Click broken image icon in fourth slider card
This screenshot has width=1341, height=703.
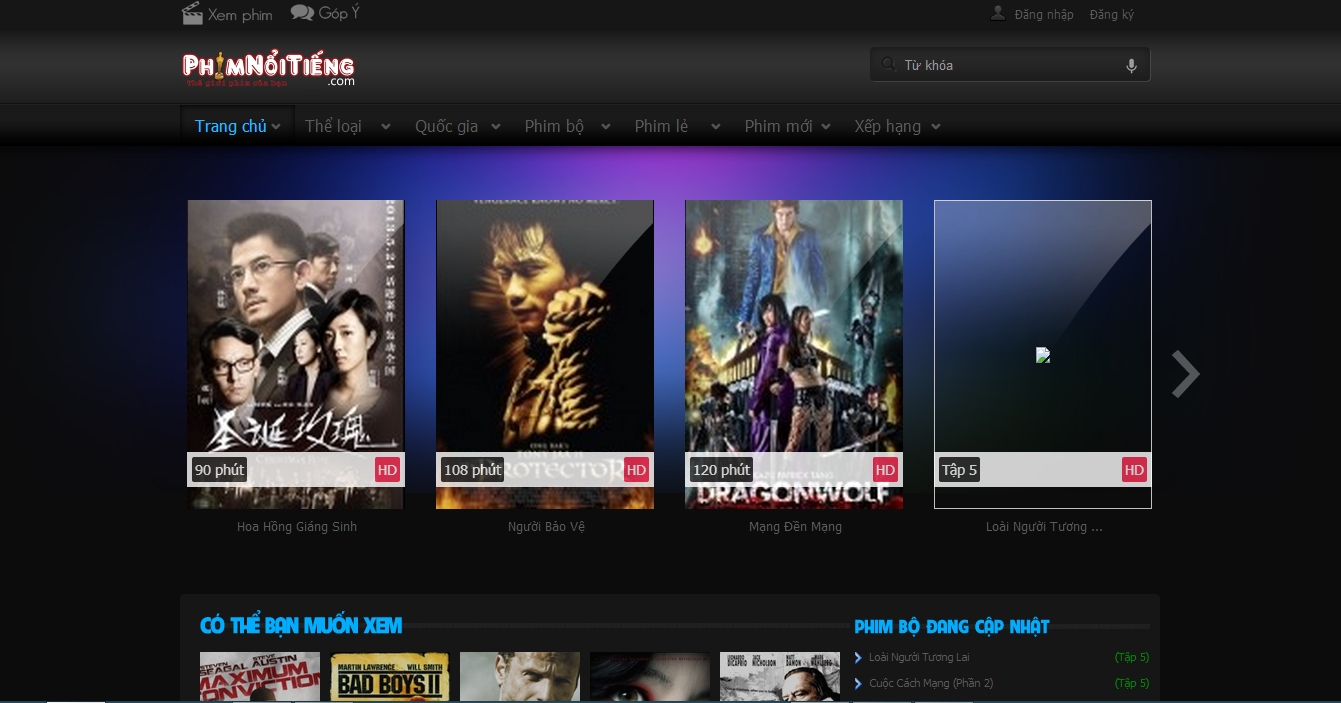pos(1043,355)
